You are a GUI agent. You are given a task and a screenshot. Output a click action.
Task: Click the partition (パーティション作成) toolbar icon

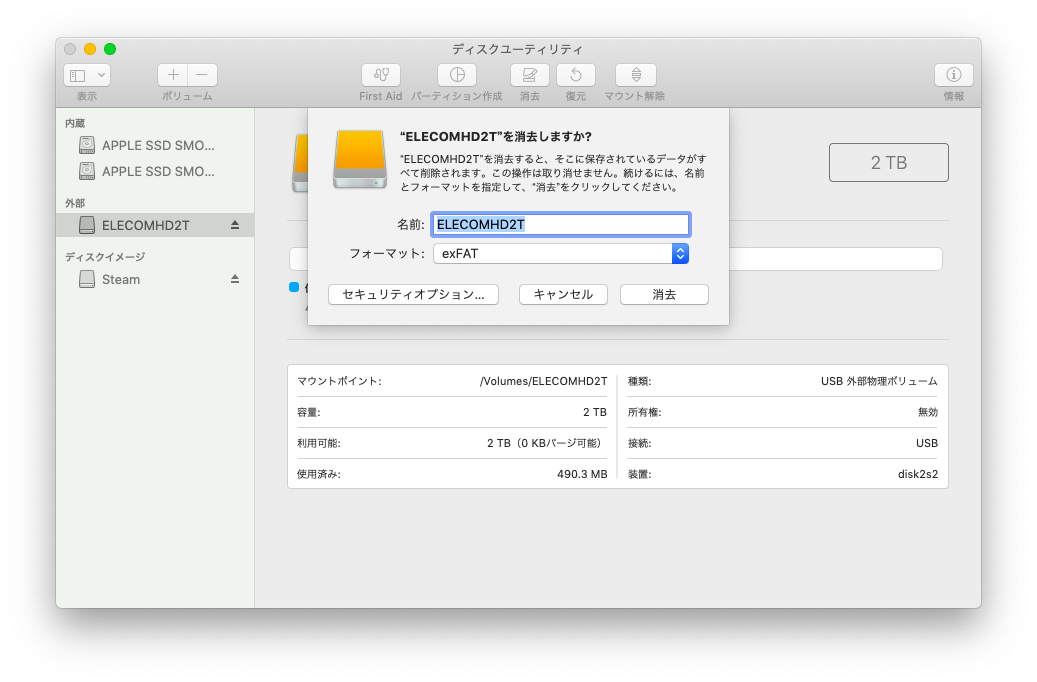pos(457,75)
